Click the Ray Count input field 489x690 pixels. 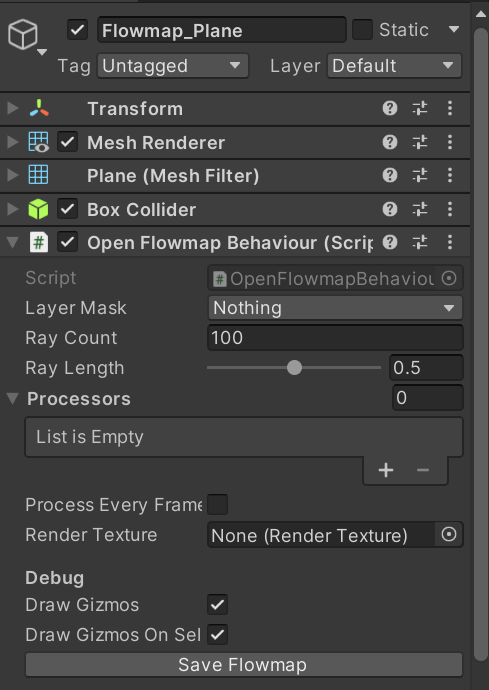pos(335,338)
